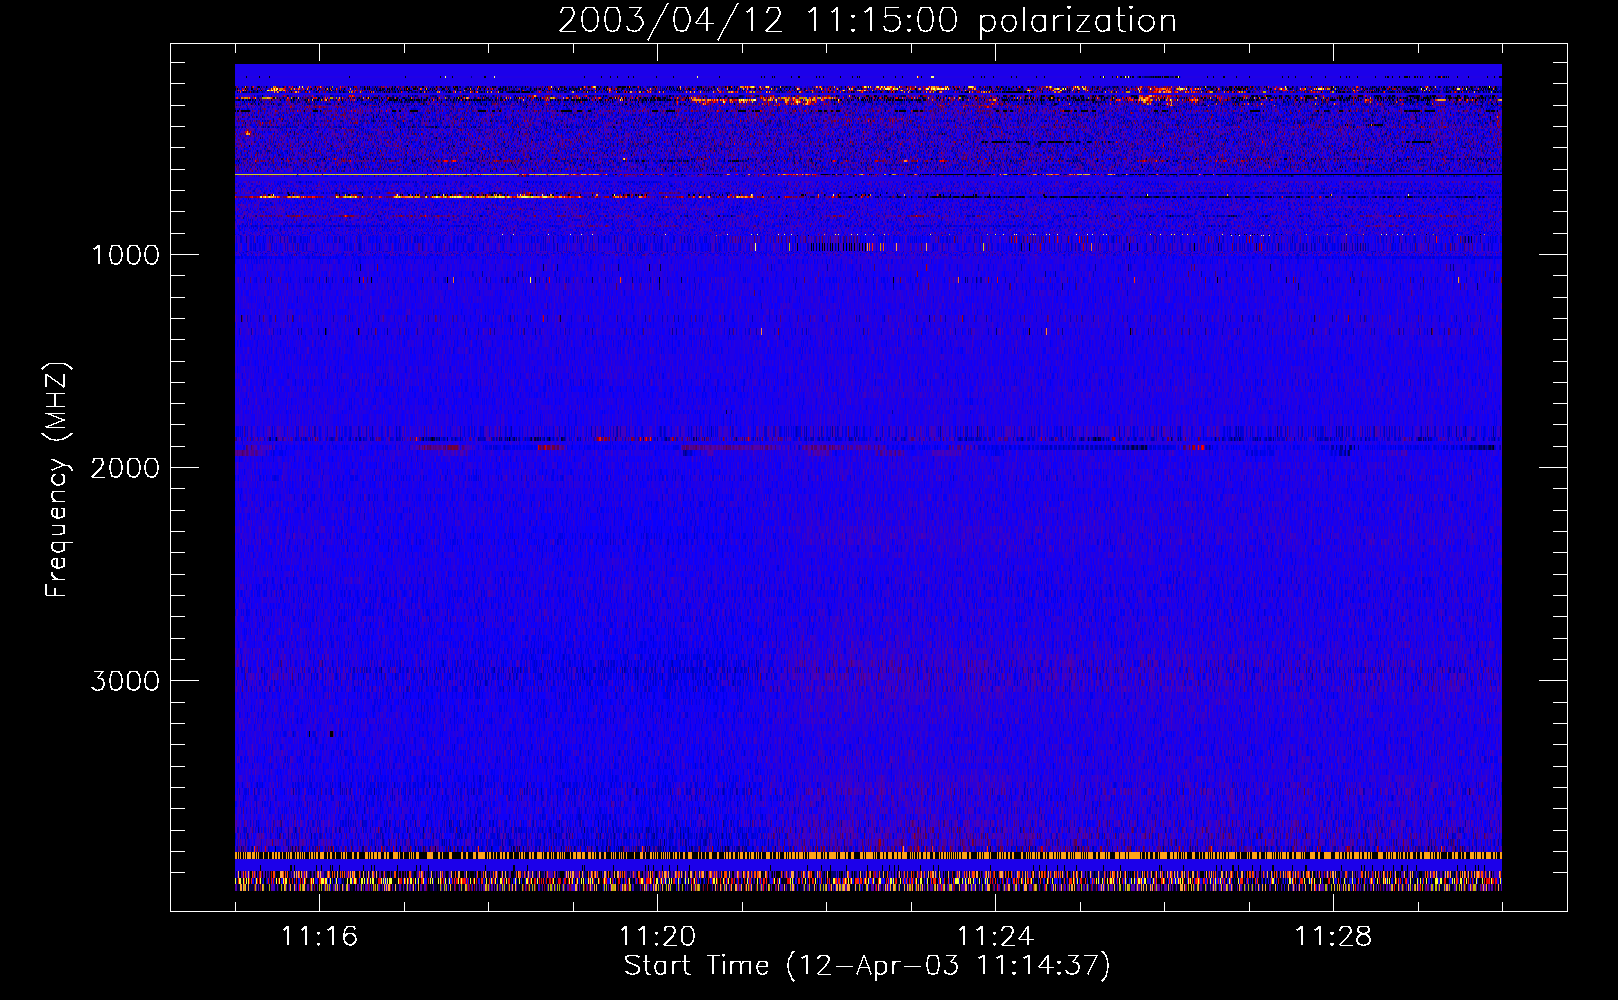Screen dimensions: 1618x1000
Task: Click the 2000 frequency tick label
Action: 125,468
